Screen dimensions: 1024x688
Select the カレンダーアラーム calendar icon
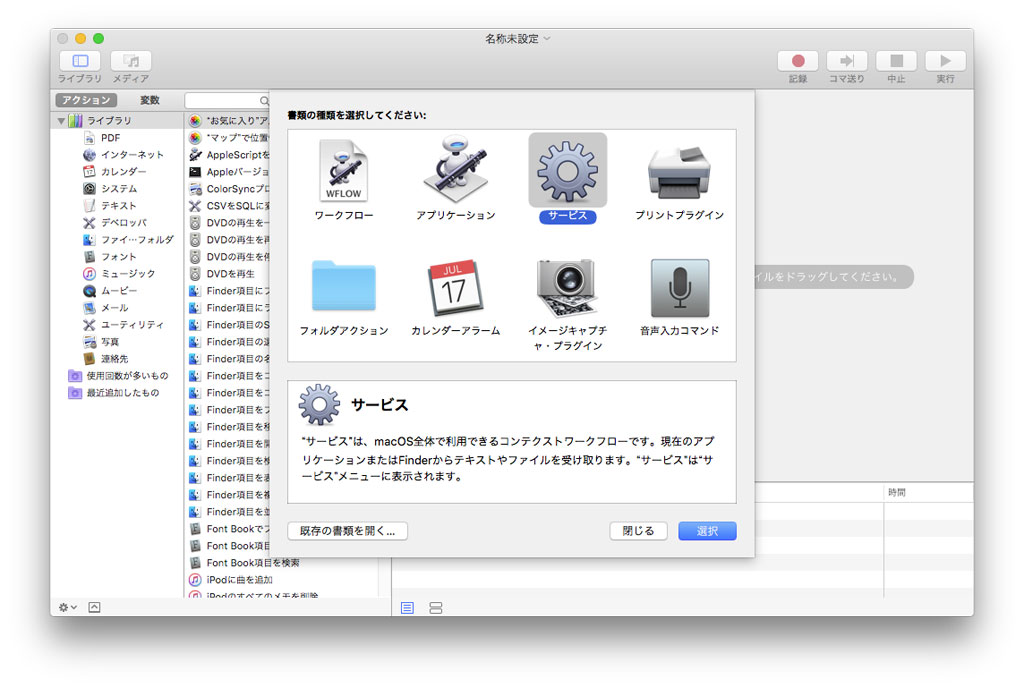click(455, 287)
